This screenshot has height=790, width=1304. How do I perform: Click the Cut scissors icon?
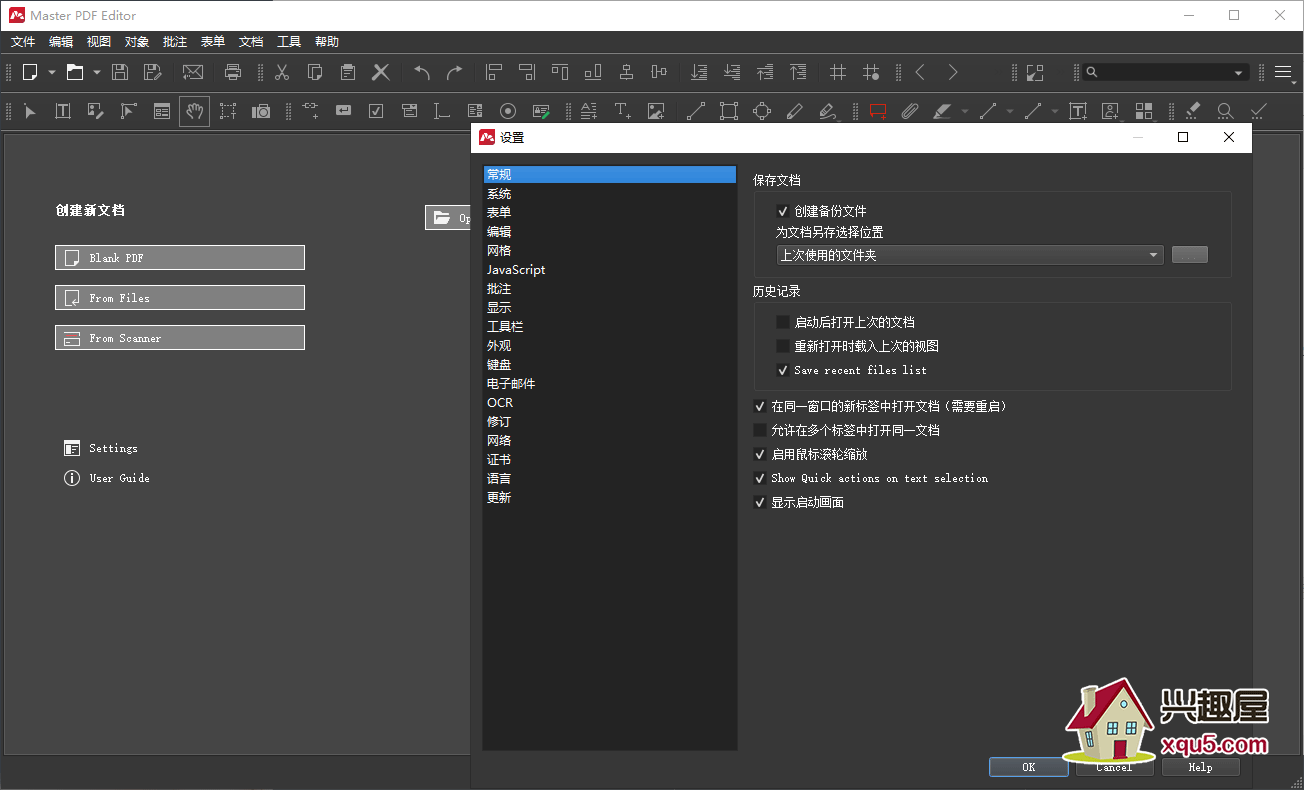tap(282, 72)
